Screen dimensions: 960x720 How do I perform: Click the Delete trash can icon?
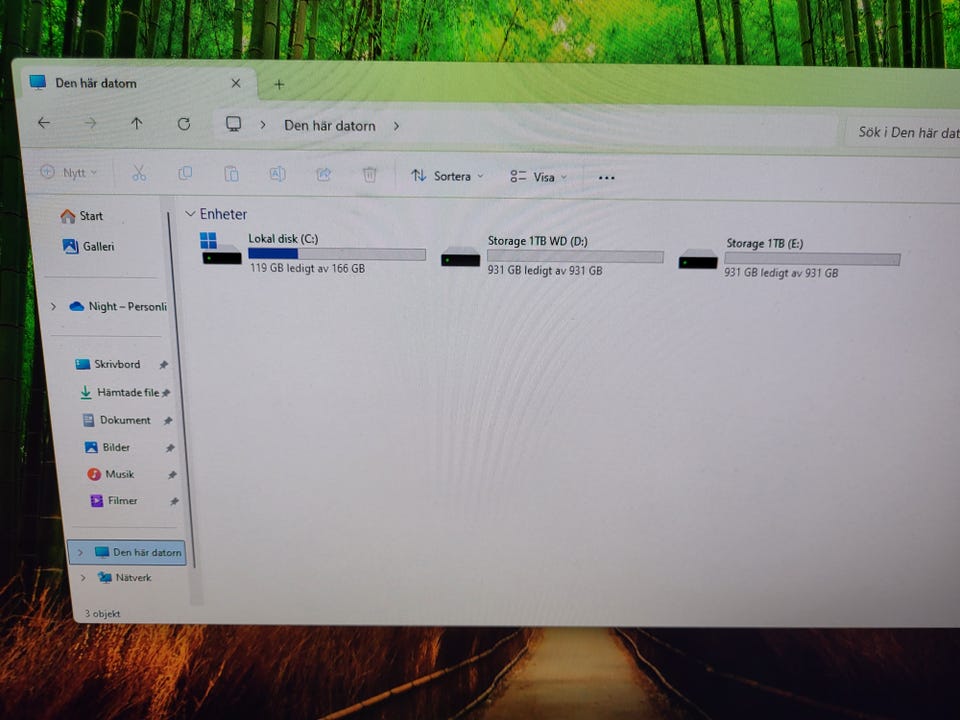(369, 175)
